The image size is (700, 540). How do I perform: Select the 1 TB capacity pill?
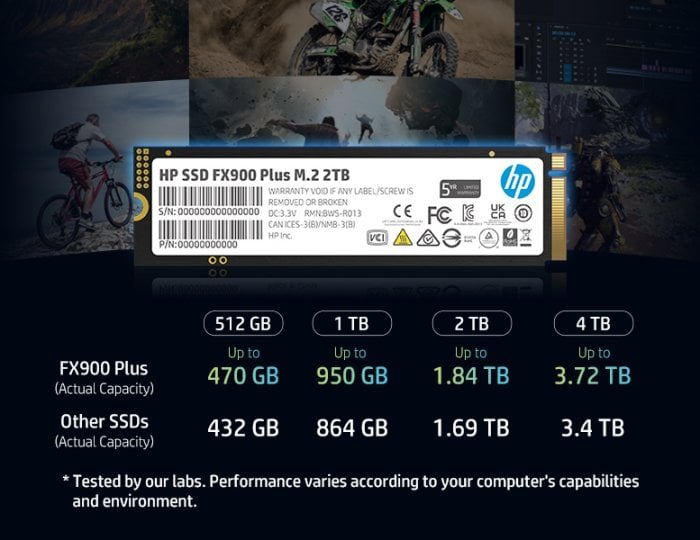click(352, 323)
